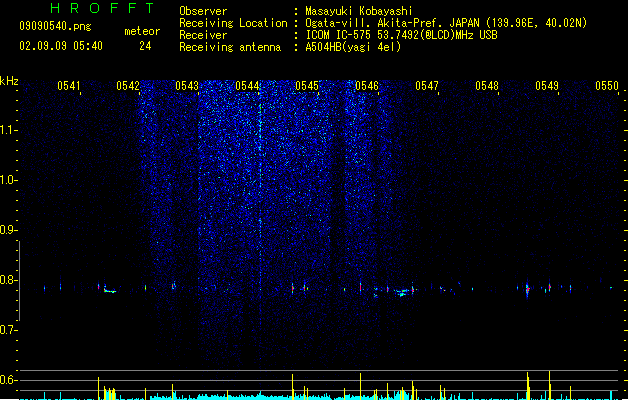Viewport: 629px width, 400px height.
Task: Click the 0.8 kHz axis label
Action: (x=8, y=280)
